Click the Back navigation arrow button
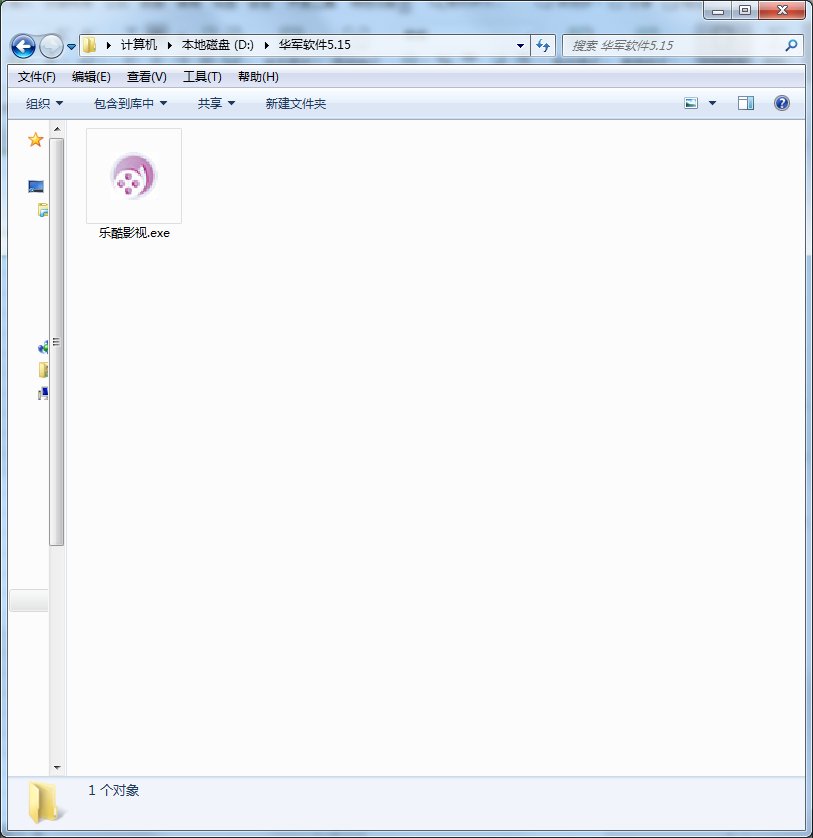The height and width of the screenshot is (838, 813). pos(23,46)
